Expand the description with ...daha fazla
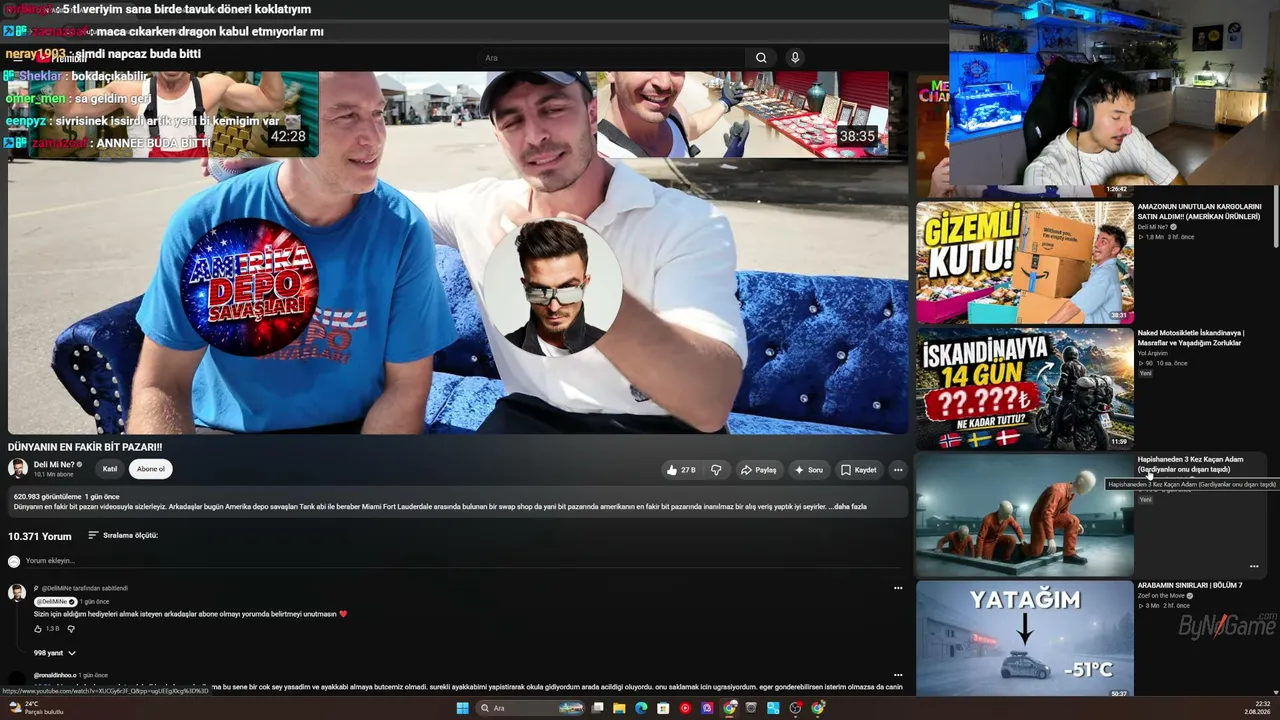Viewport: 1280px width, 720px height. pos(848,507)
